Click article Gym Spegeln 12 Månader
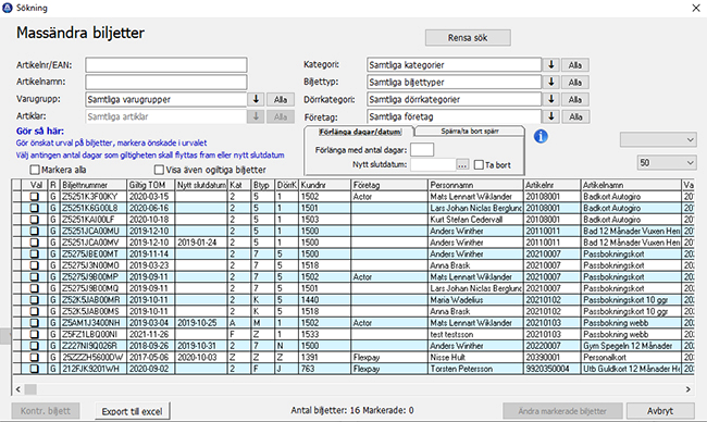707x422 pixels. (627, 346)
